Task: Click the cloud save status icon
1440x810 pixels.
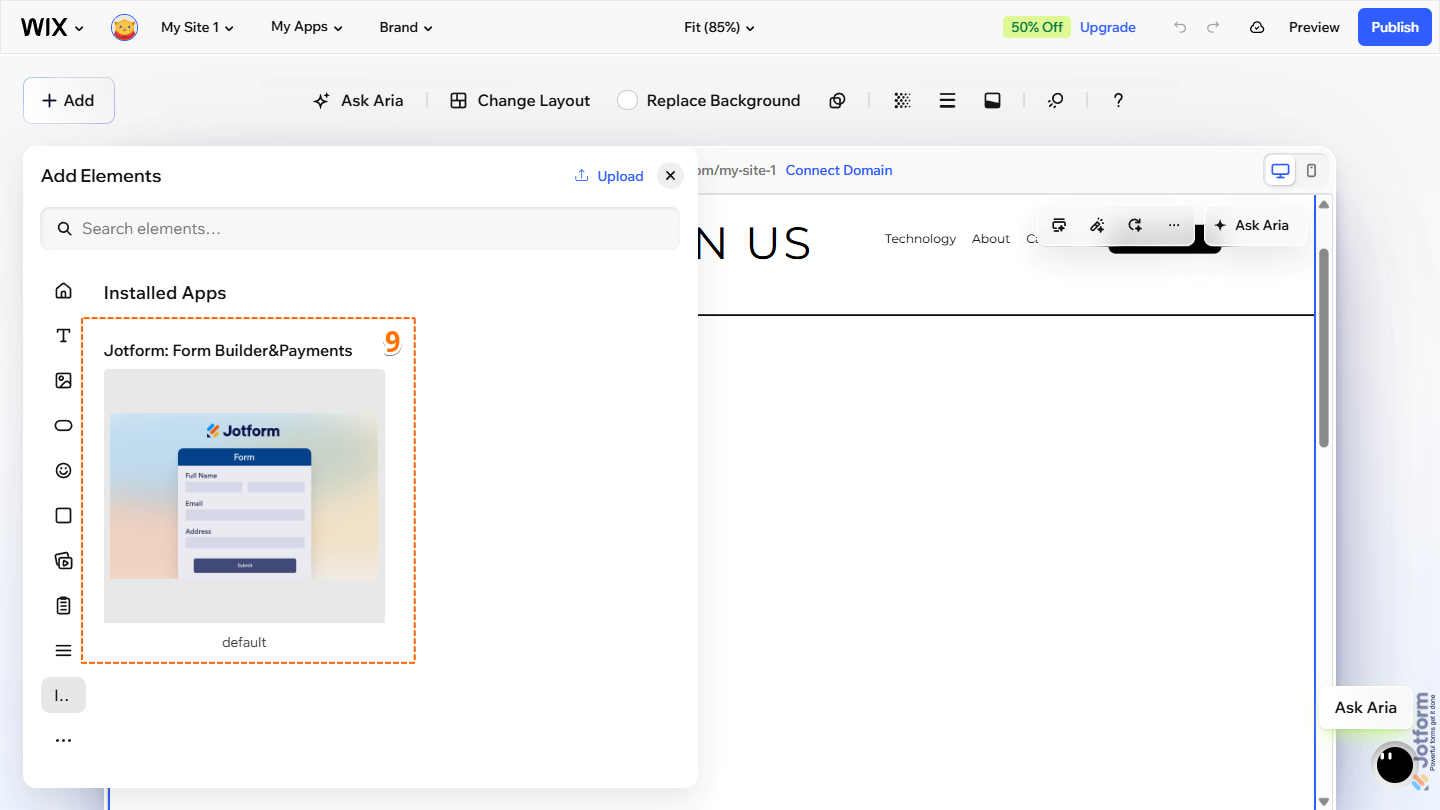Action: pyautogui.click(x=1257, y=28)
